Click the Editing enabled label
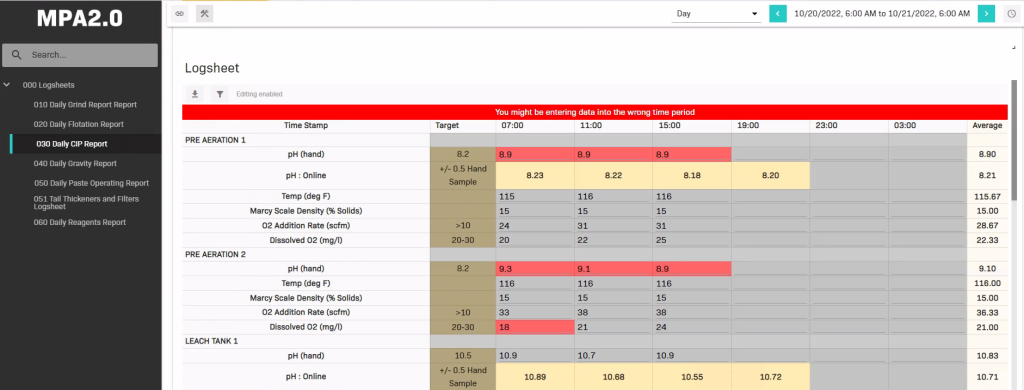 [x=259, y=94]
